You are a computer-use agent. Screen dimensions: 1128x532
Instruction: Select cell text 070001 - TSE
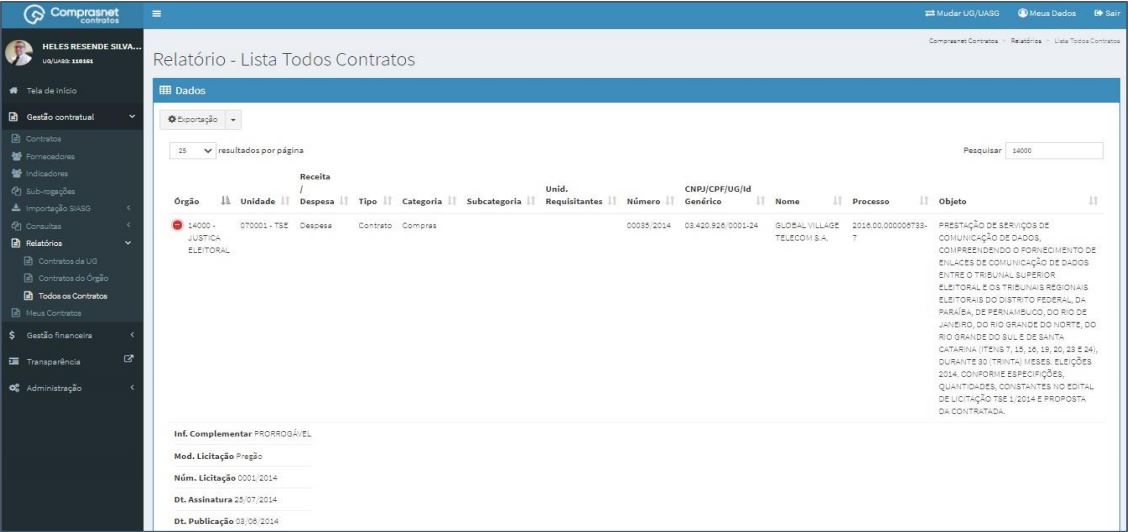[x=264, y=226]
